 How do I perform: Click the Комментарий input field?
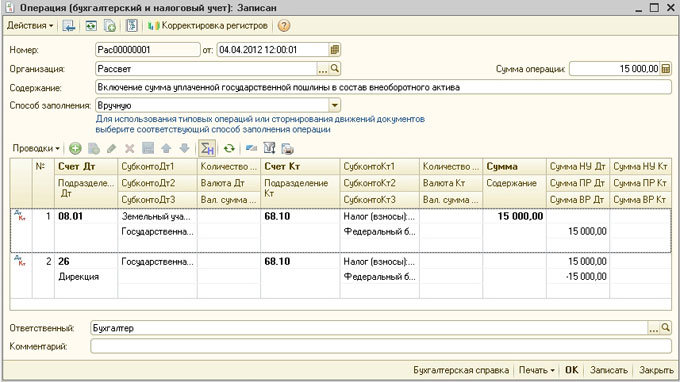381,346
